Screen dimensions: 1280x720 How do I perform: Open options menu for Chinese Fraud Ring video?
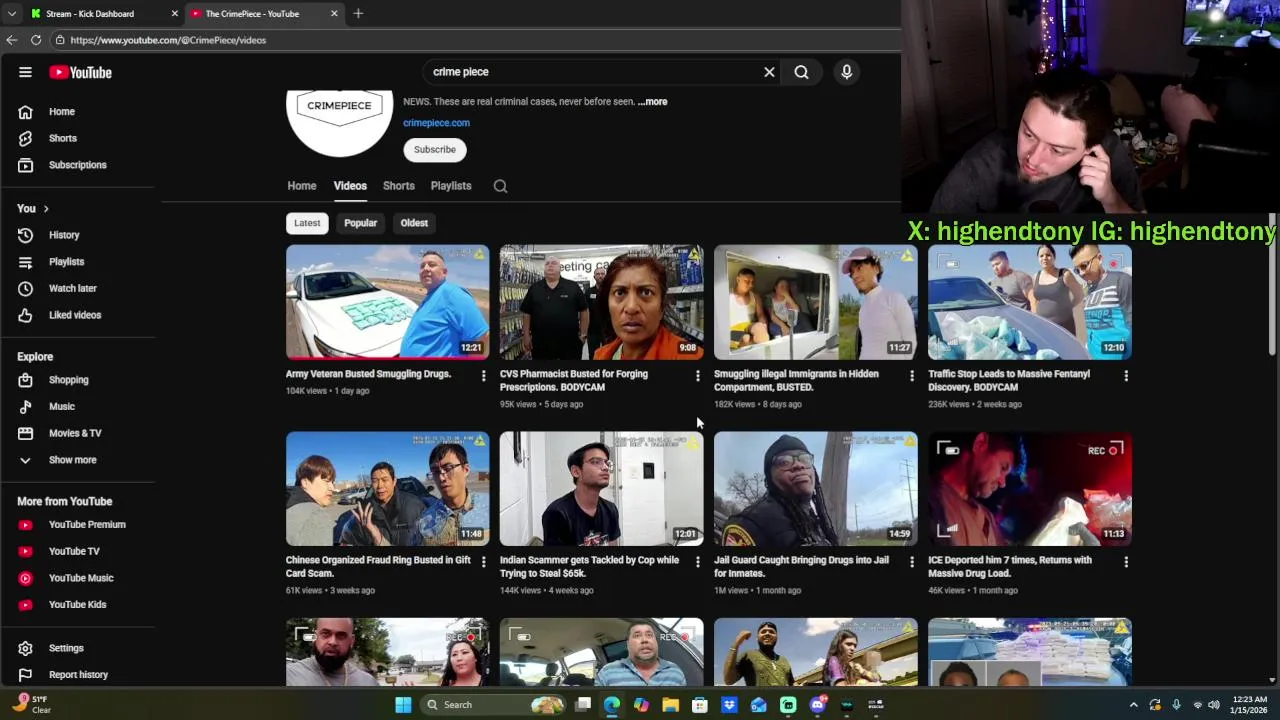(x=484, y=562)
